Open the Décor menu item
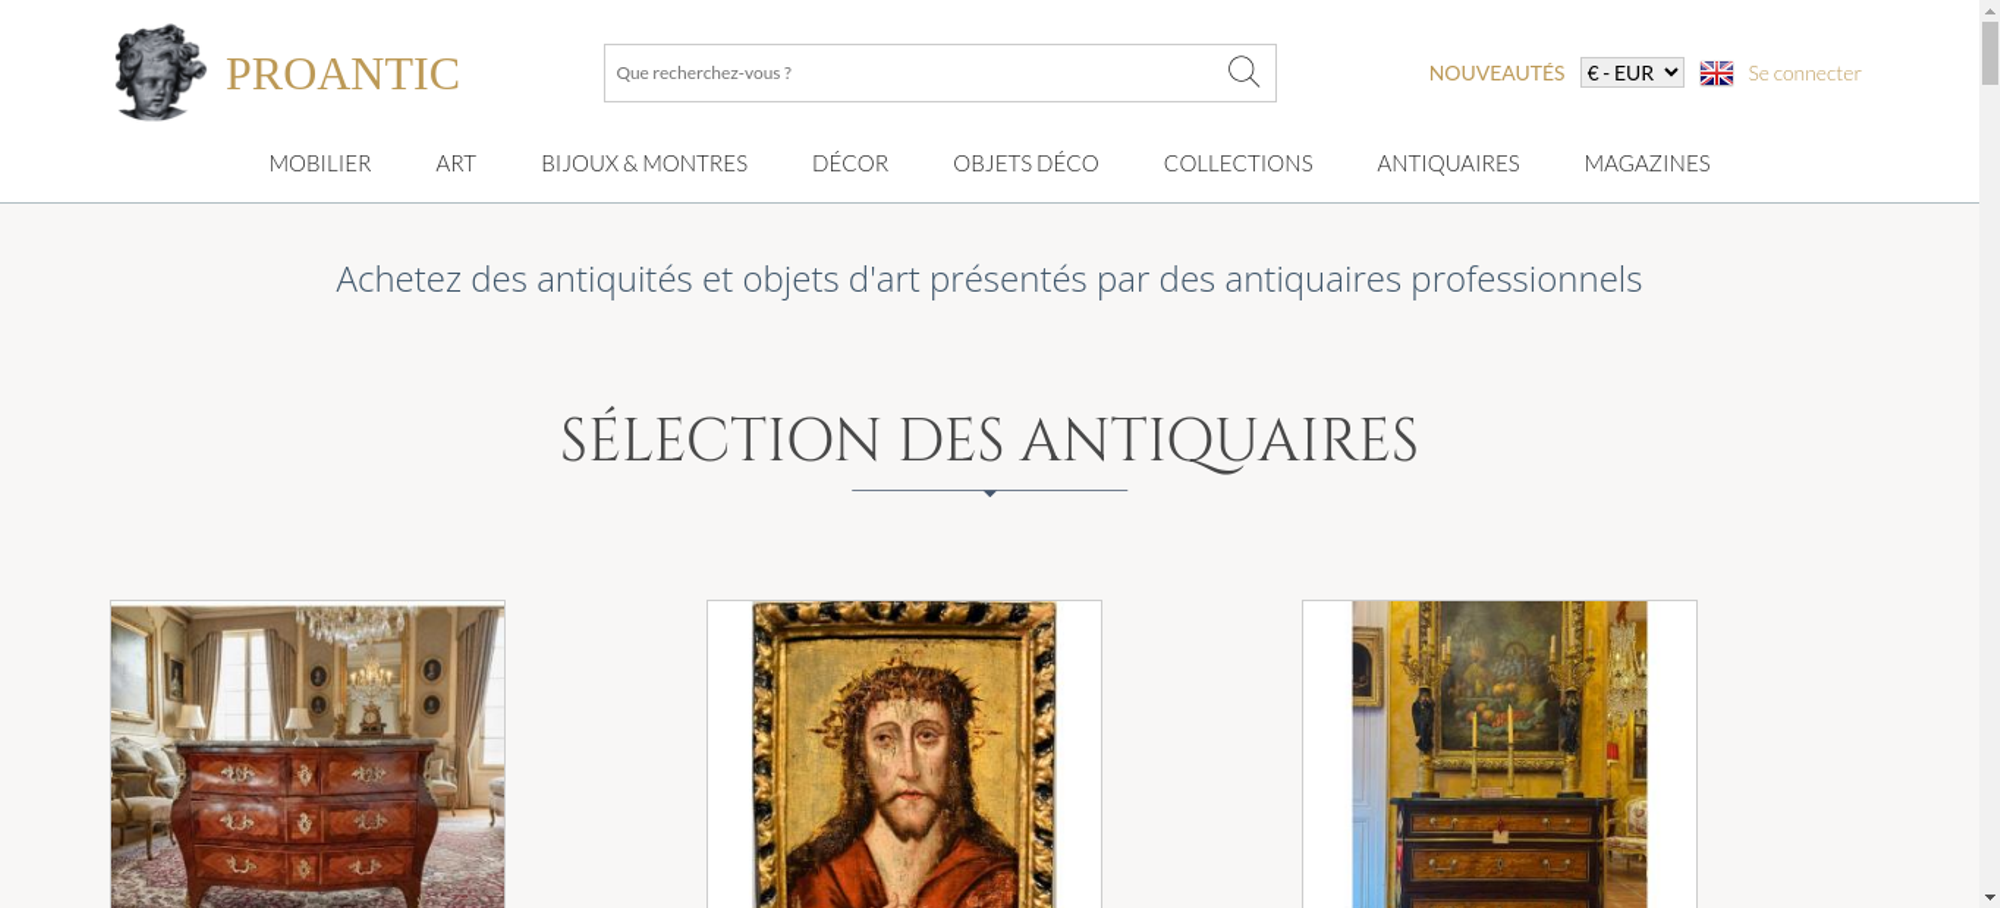2000x908 pixels. point(849,163)
